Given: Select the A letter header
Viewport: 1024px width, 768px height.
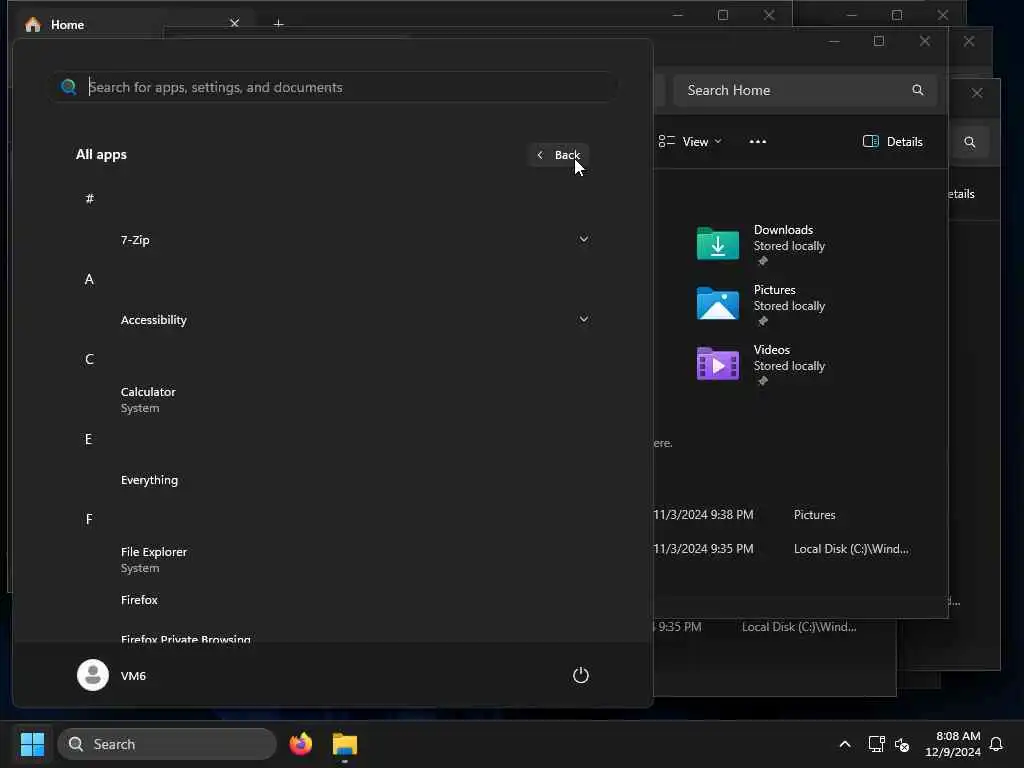Looking at the screenshot, I should click(89, 280).
